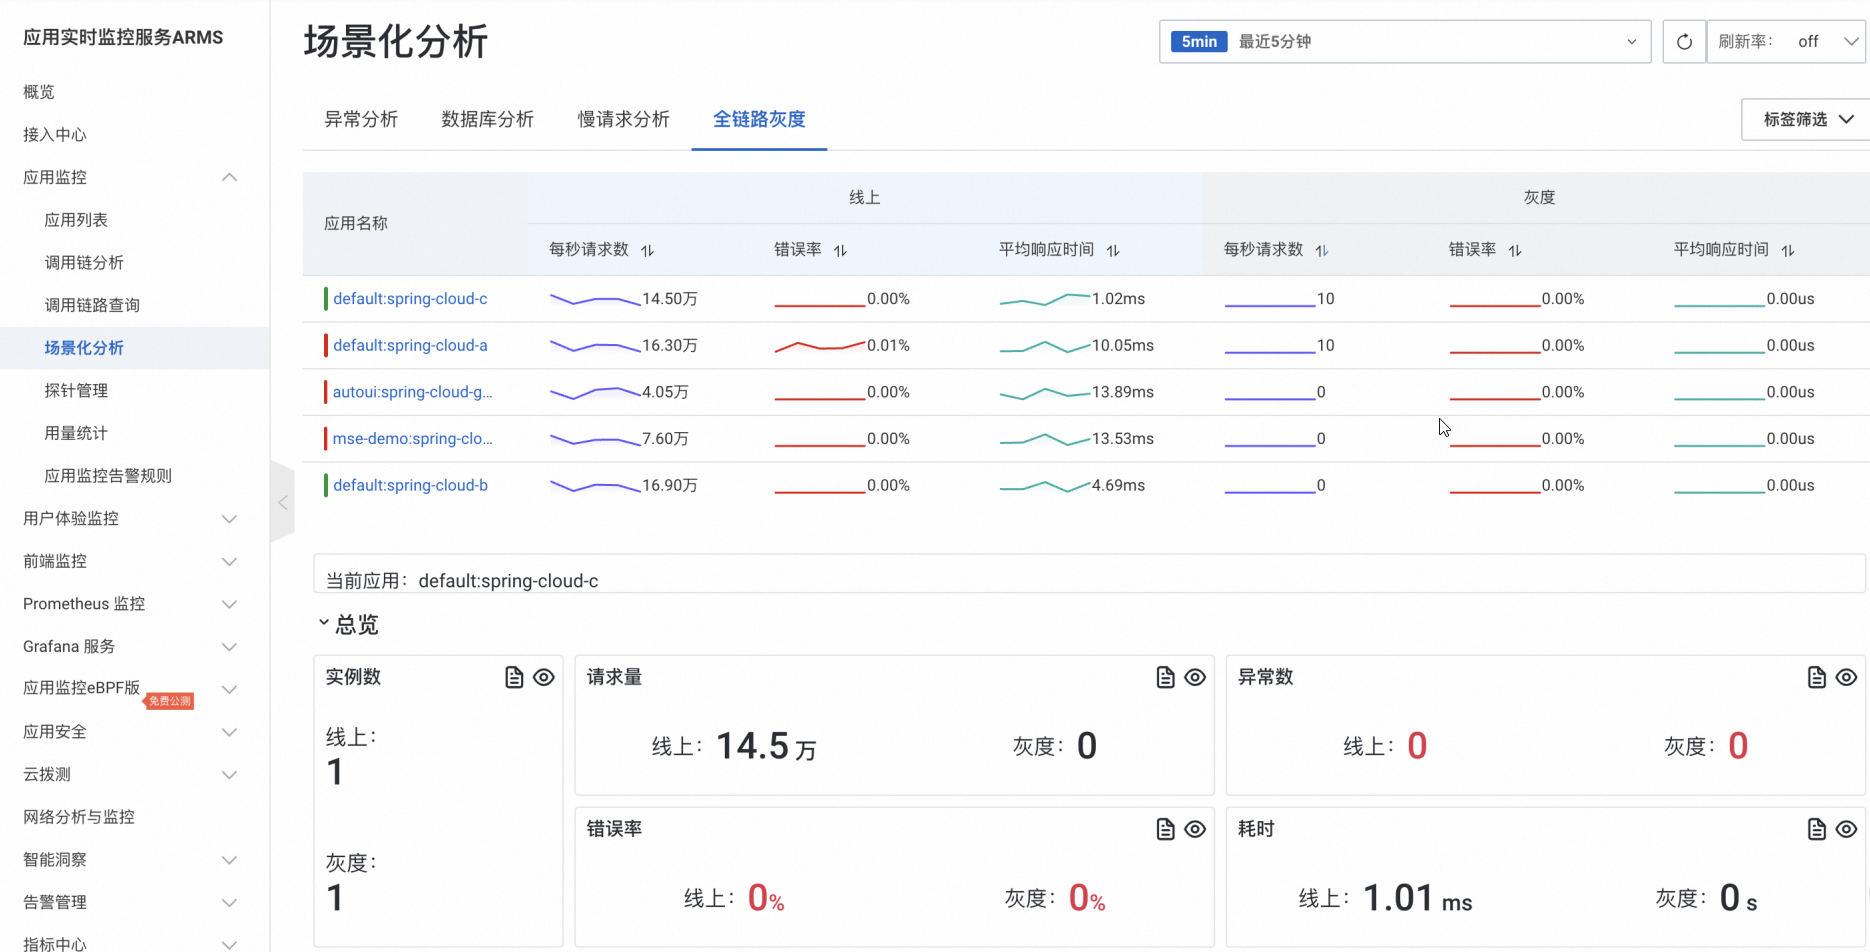Go to 应用列表 in sidebar

[x=76, y=220]
